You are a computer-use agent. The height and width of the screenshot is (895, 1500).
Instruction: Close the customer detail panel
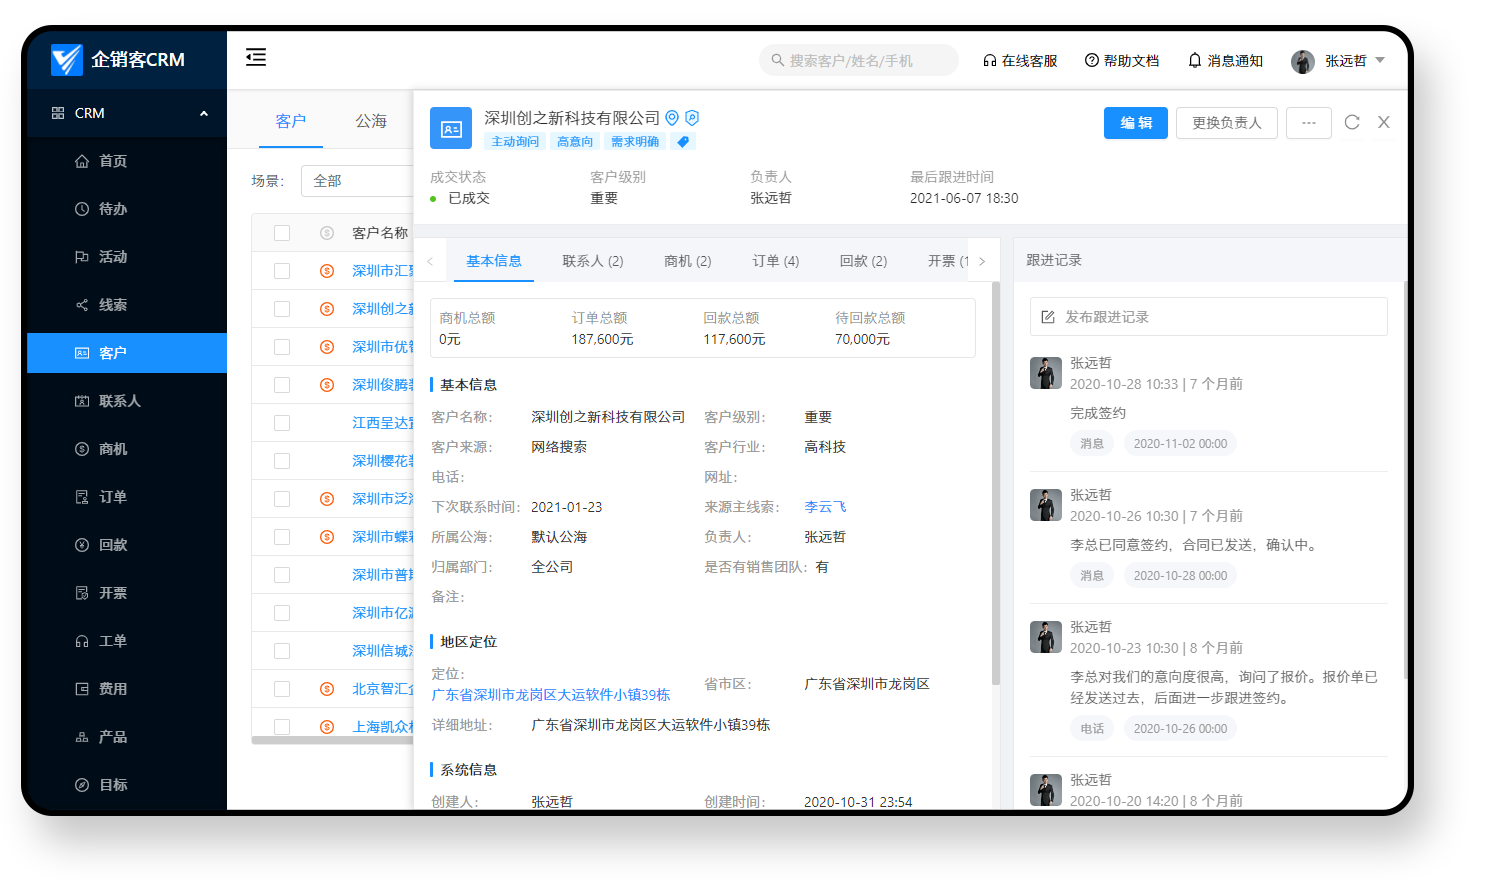(x=1384, y=122)
